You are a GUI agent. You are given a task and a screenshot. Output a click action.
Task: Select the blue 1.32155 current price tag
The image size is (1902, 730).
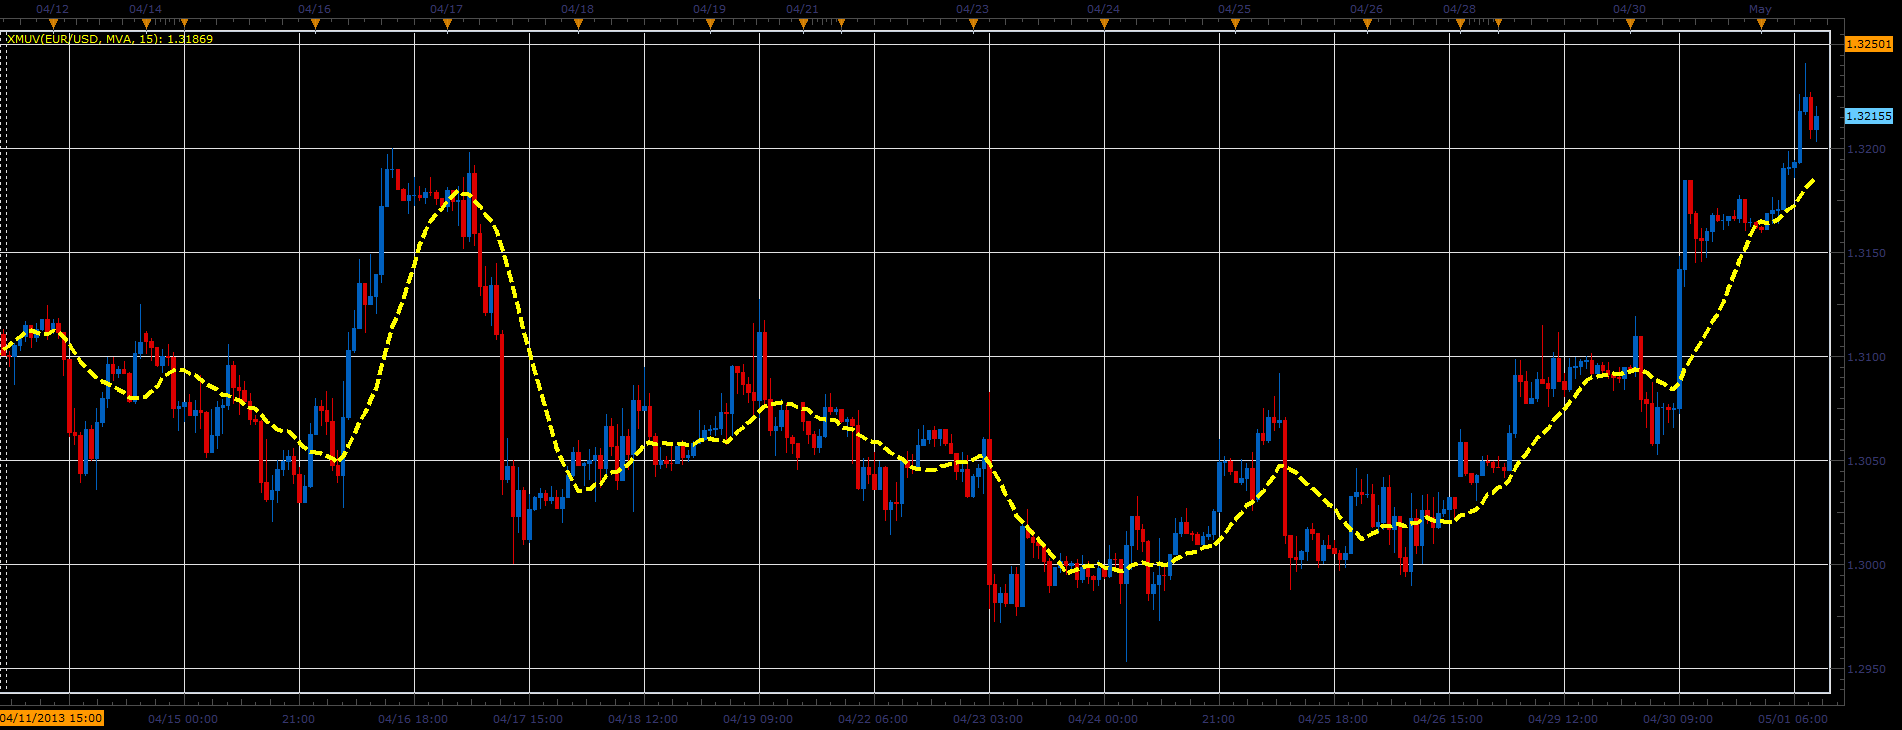1868,116
